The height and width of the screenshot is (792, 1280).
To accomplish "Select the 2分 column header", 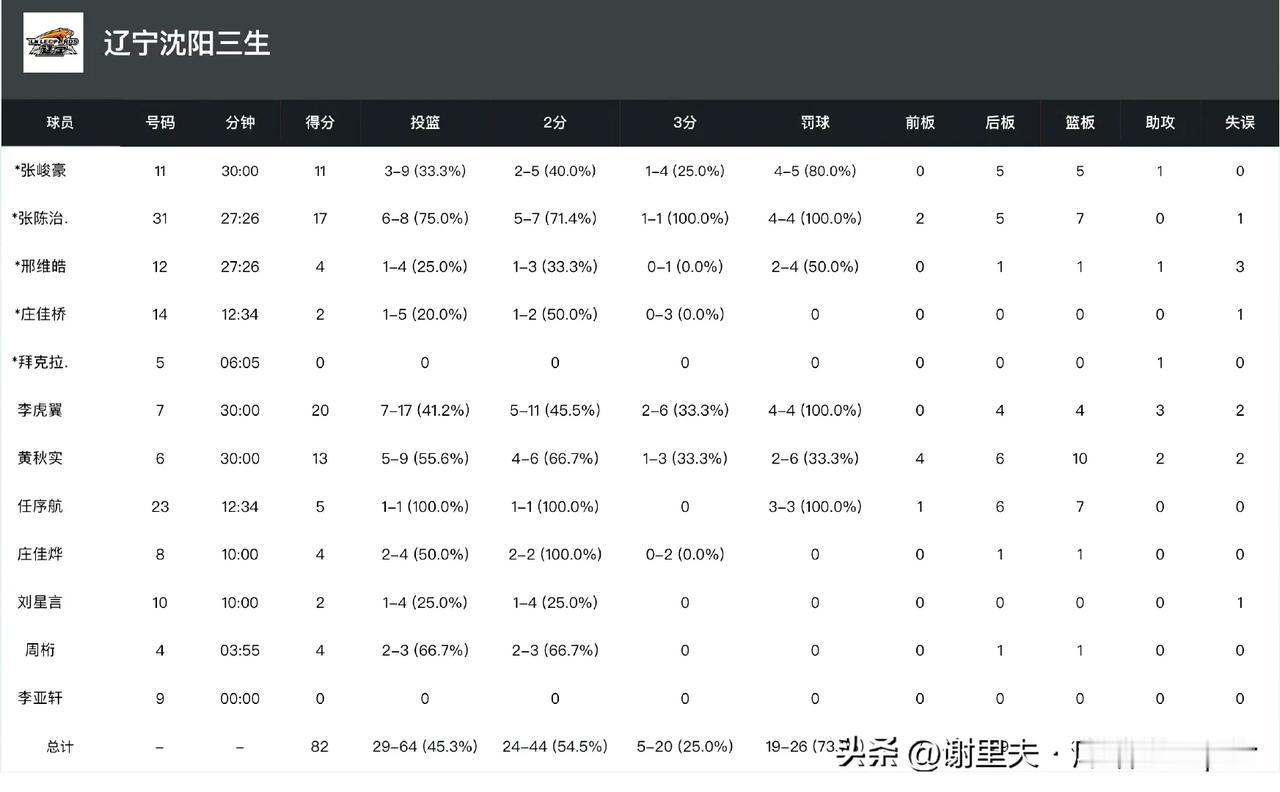I will point(555,122).
